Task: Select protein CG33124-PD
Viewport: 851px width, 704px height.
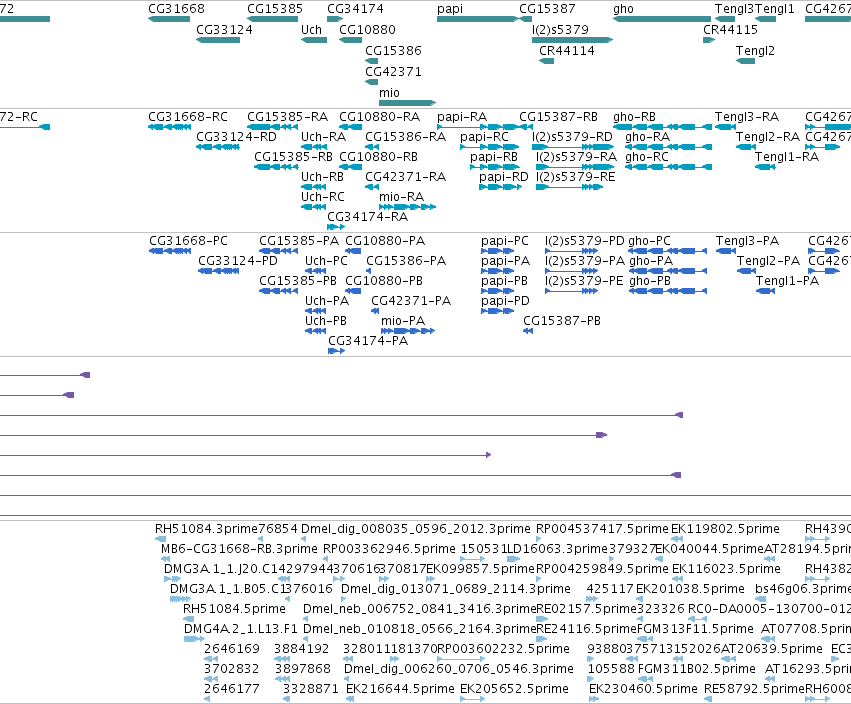Action: click(x=238, y=261)
